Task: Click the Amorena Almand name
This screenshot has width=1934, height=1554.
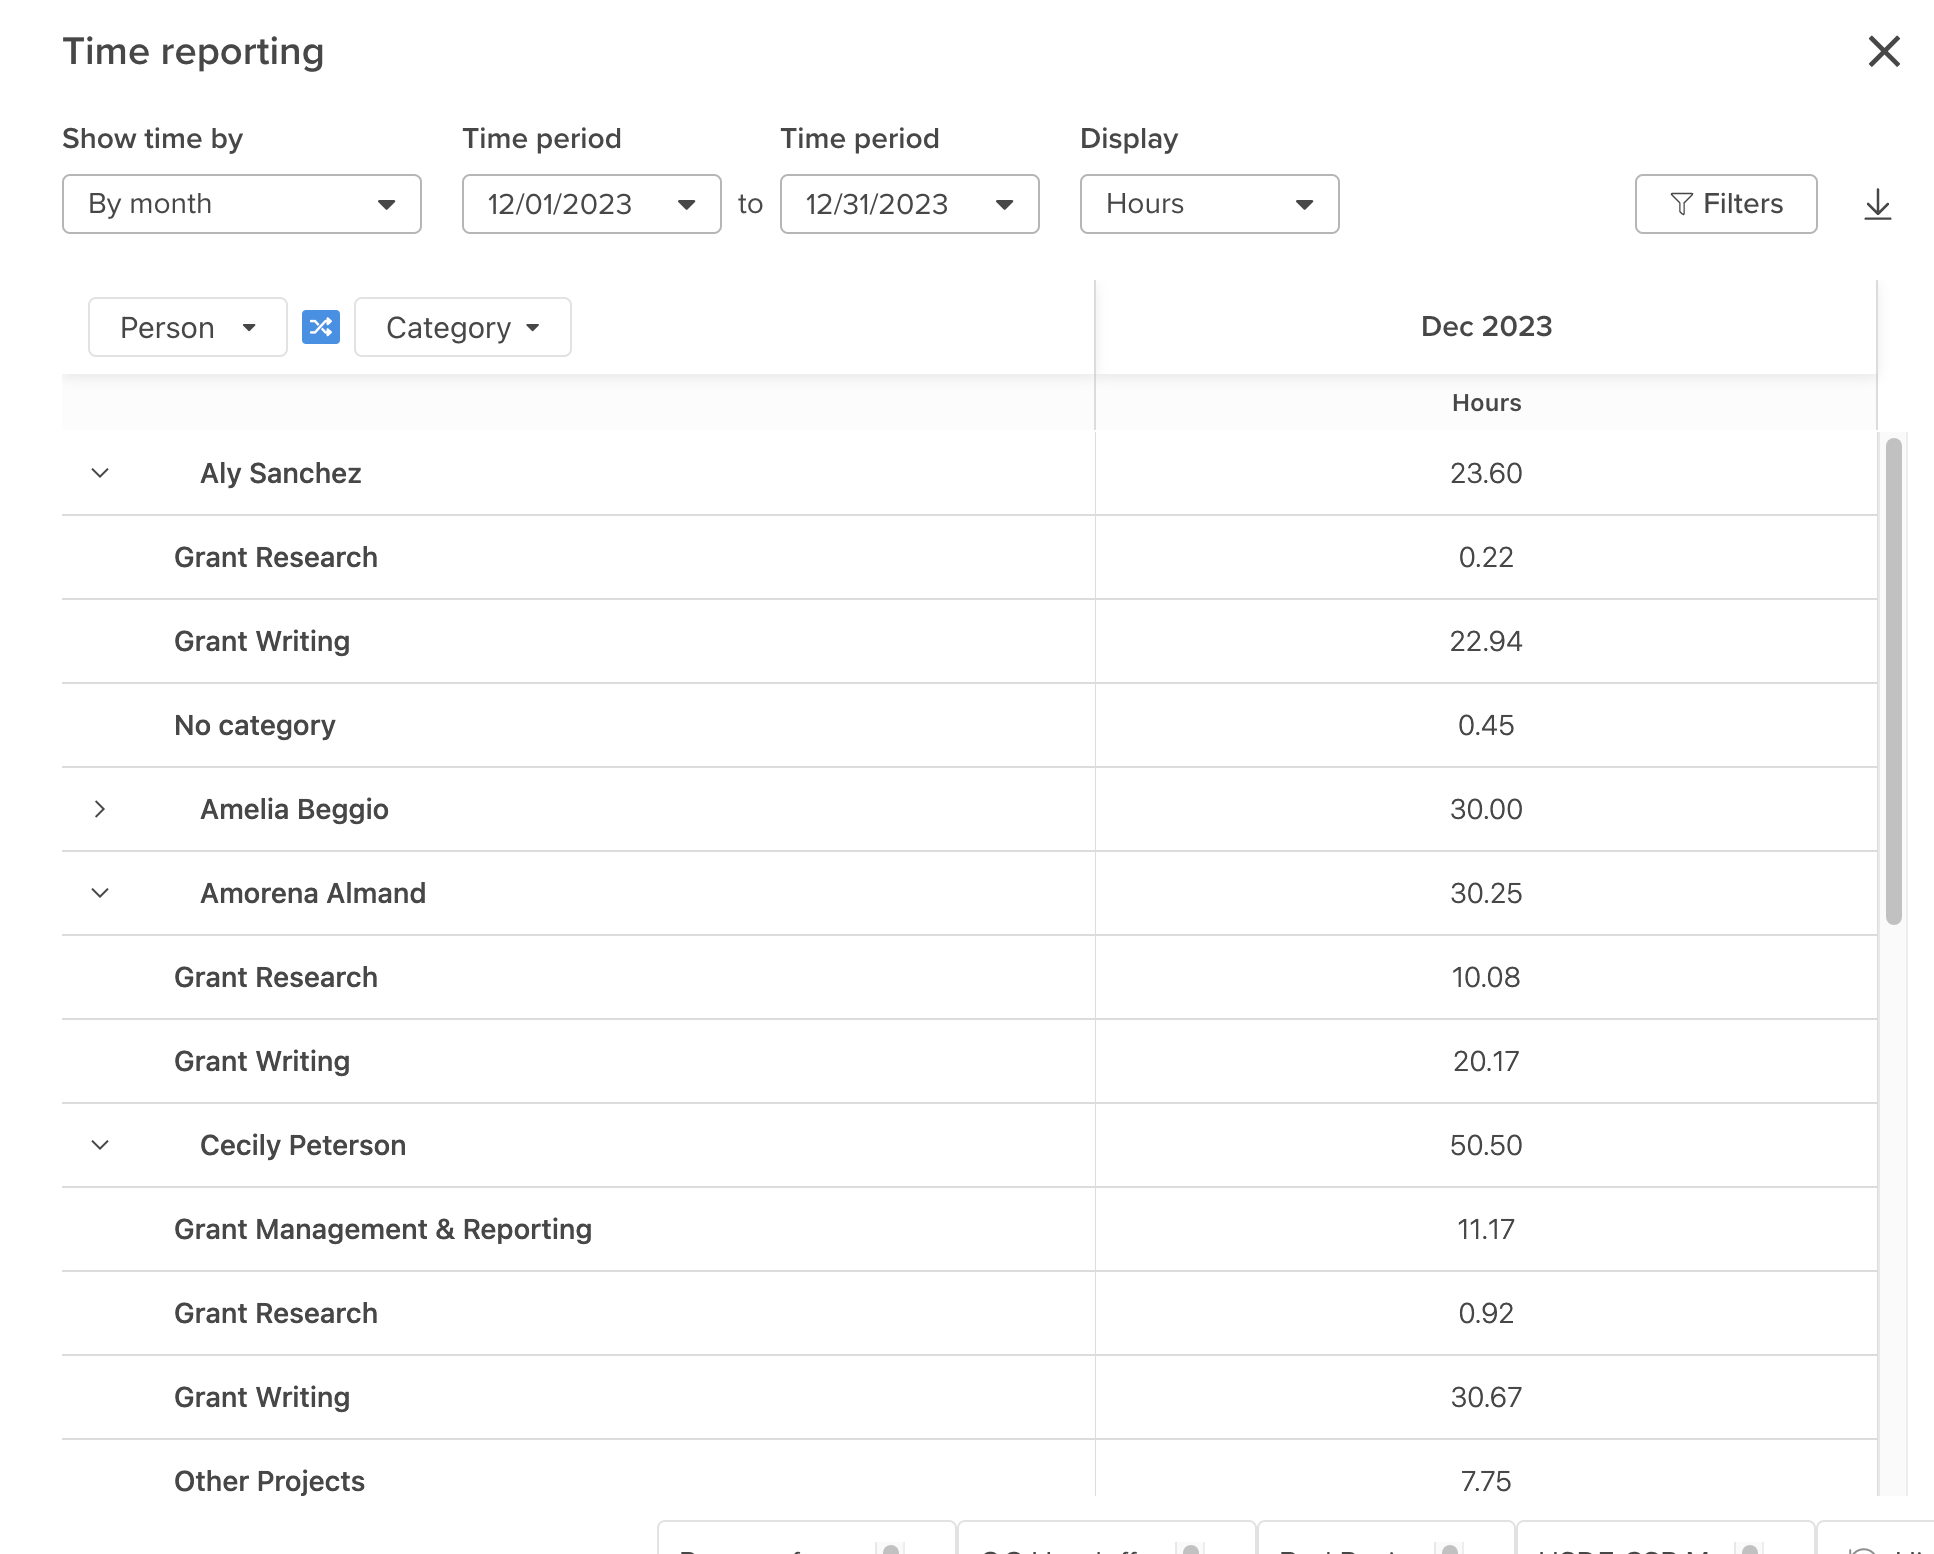Action: click(313, 893)
